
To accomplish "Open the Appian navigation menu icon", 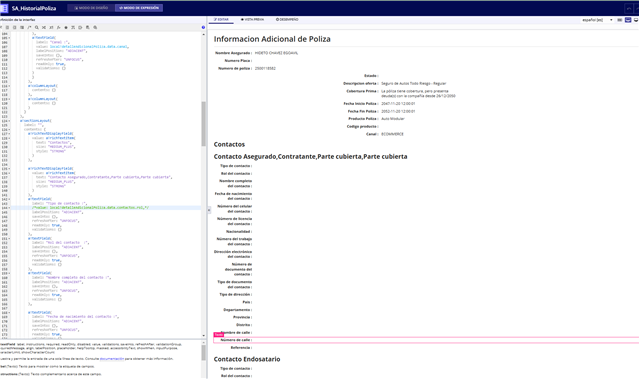I will pos(4,8).
